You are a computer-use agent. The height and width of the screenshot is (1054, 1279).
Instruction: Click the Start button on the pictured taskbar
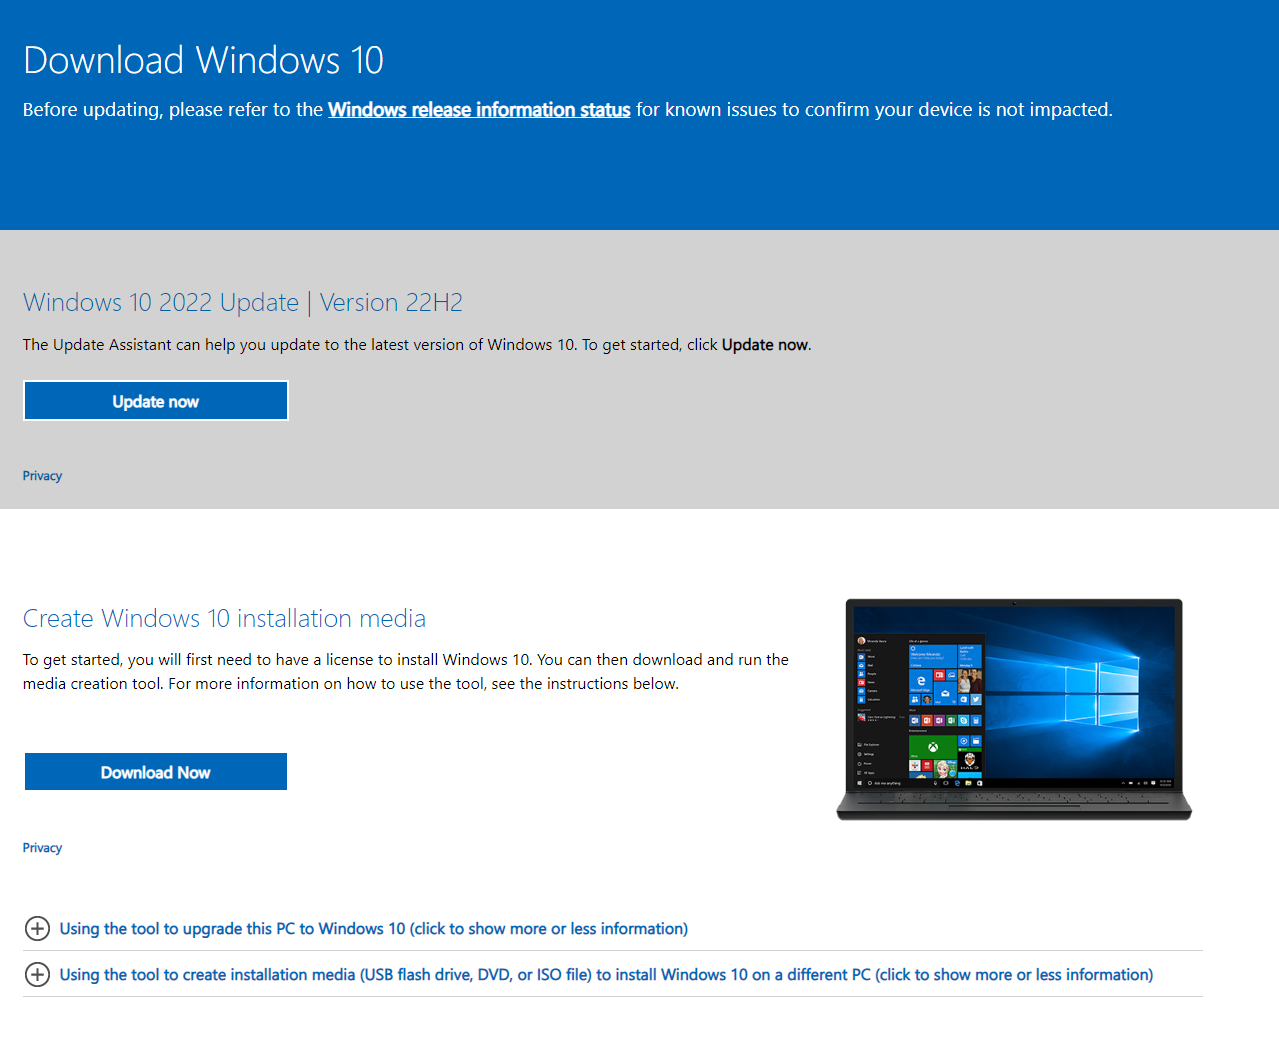click(x=858, y=783)
